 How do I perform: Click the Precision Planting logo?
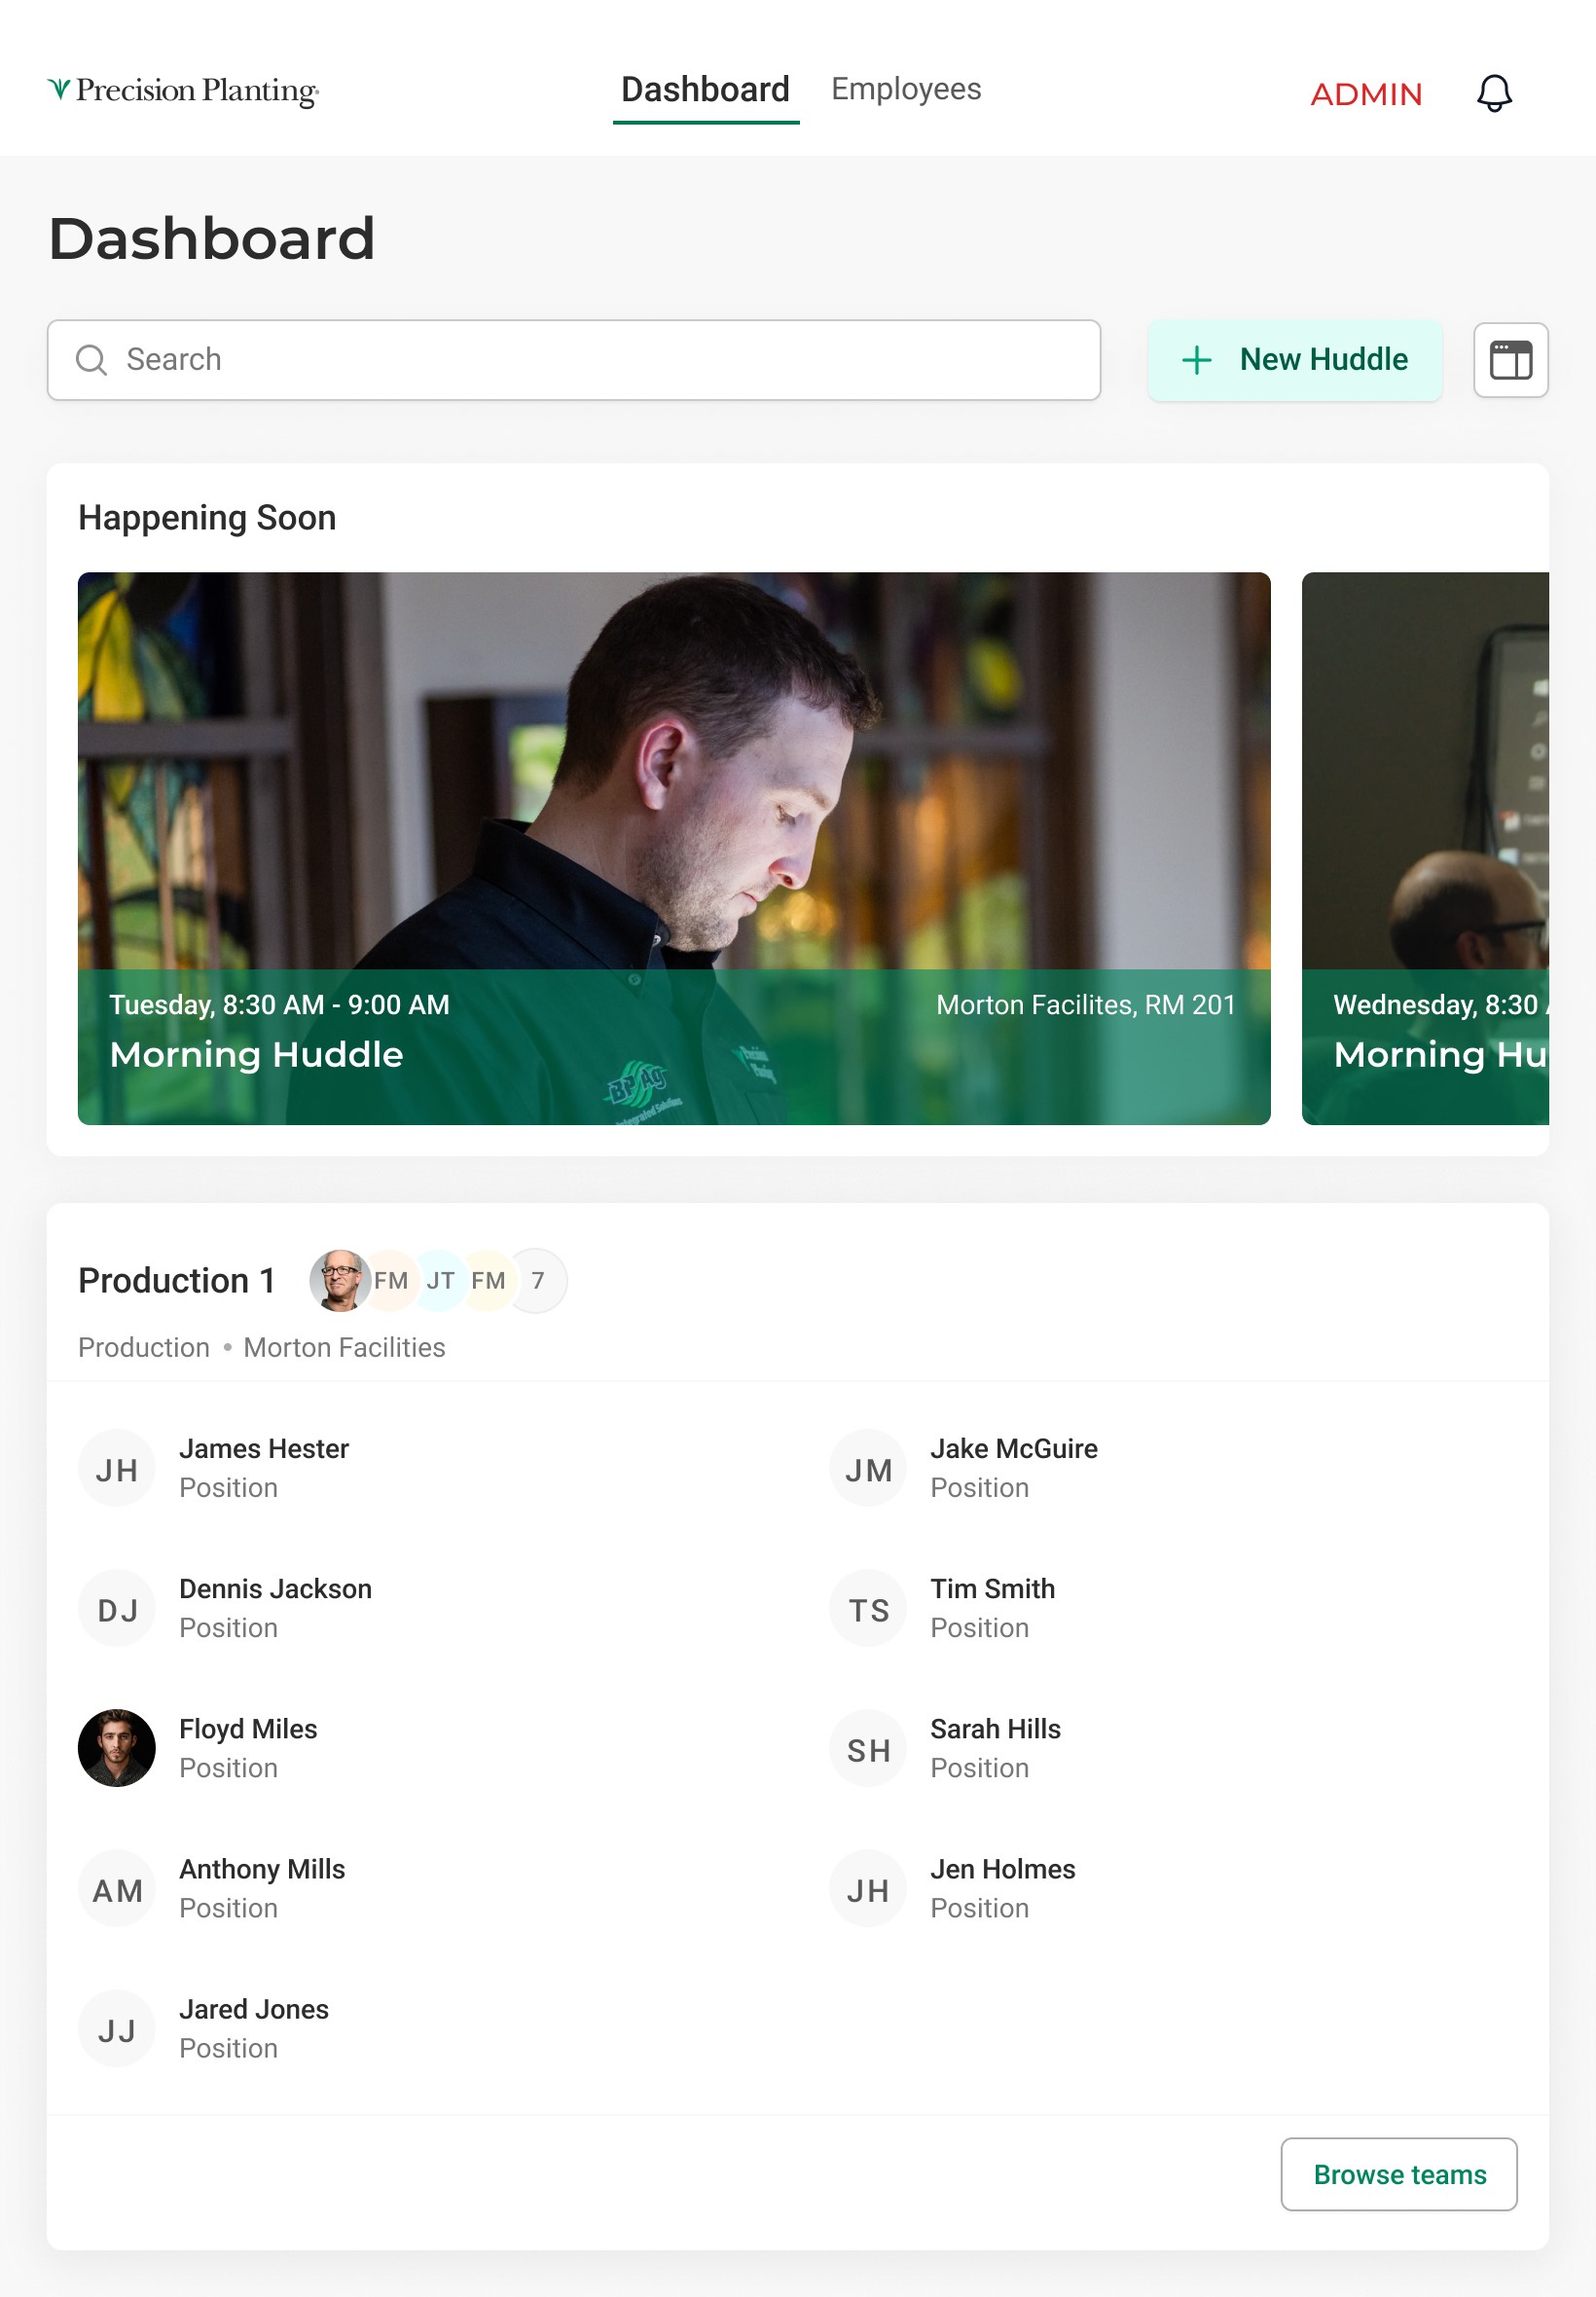[183, 91]
